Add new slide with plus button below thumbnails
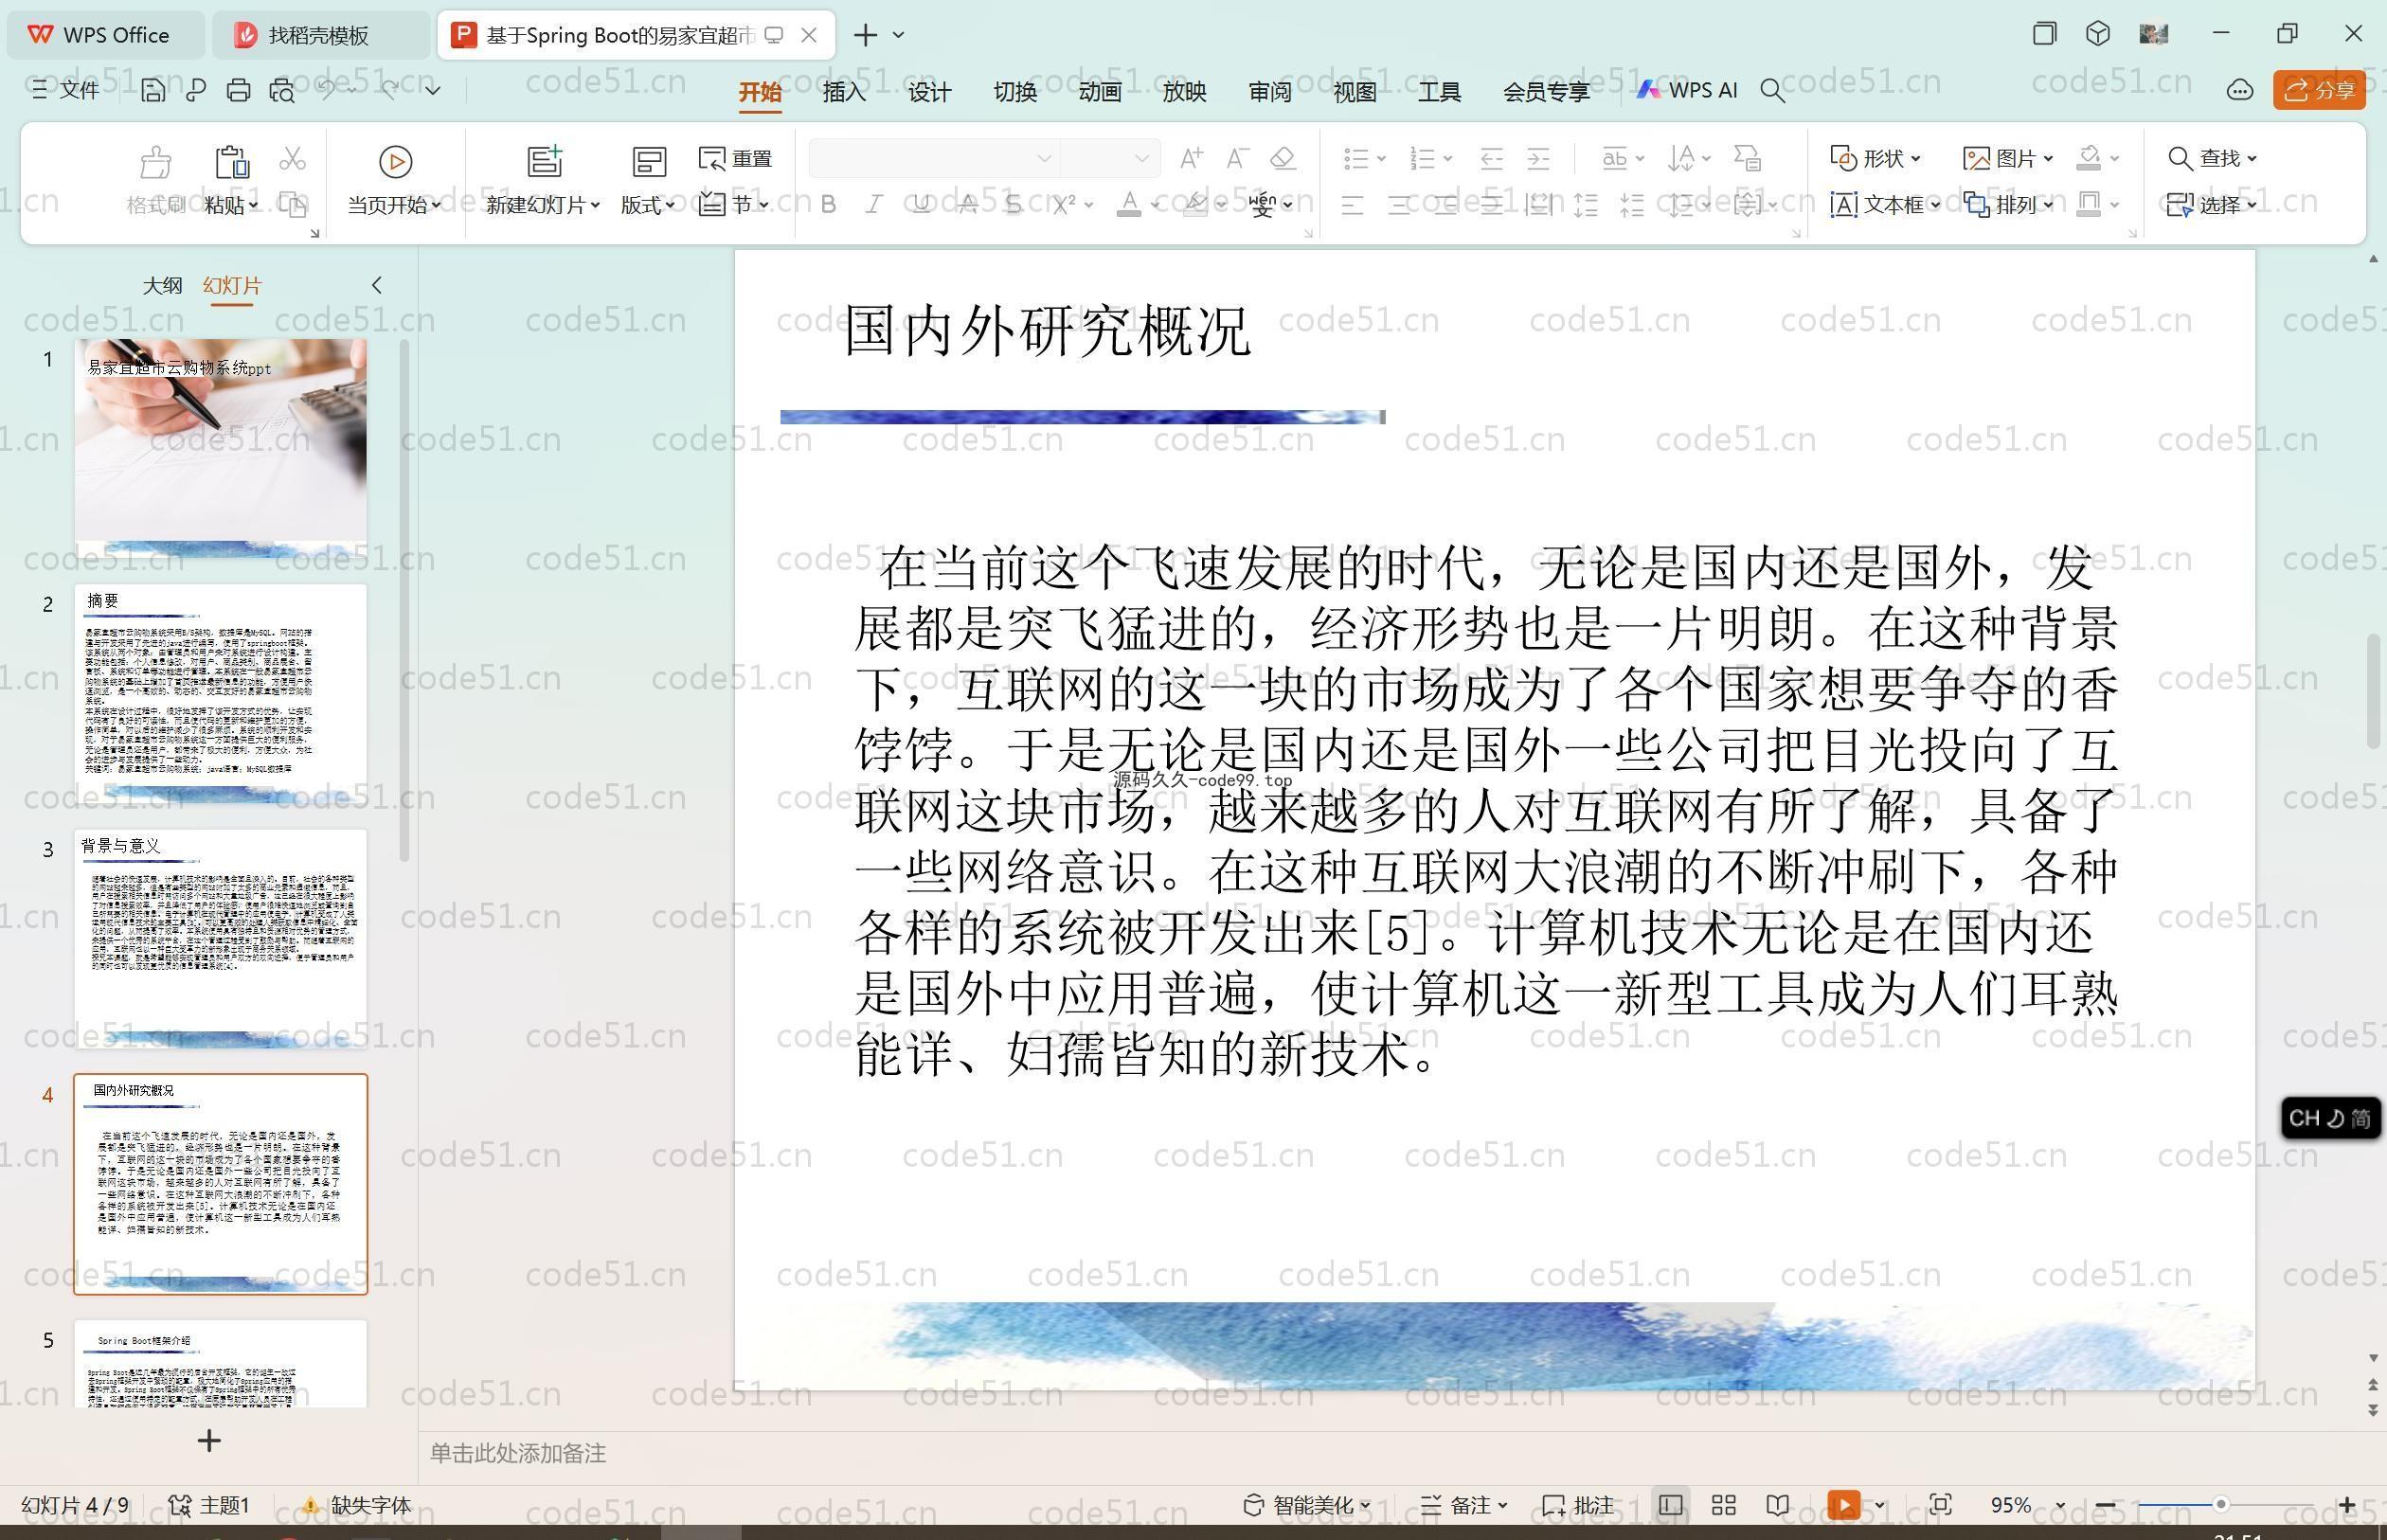 click(209, 1440)
